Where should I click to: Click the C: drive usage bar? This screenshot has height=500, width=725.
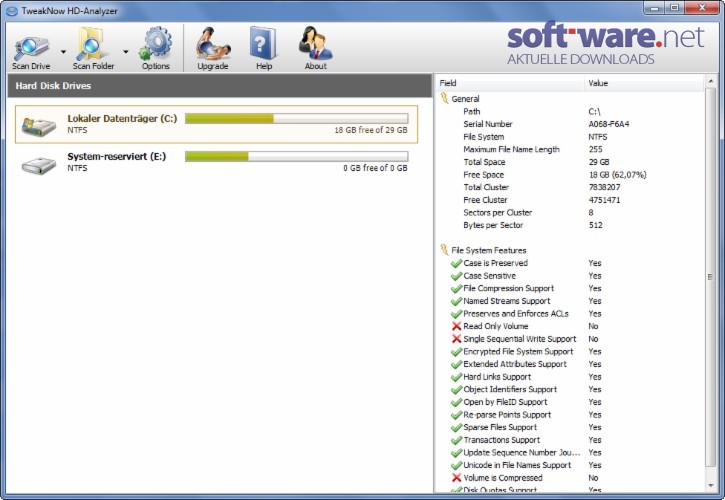[x=296, y=118]
